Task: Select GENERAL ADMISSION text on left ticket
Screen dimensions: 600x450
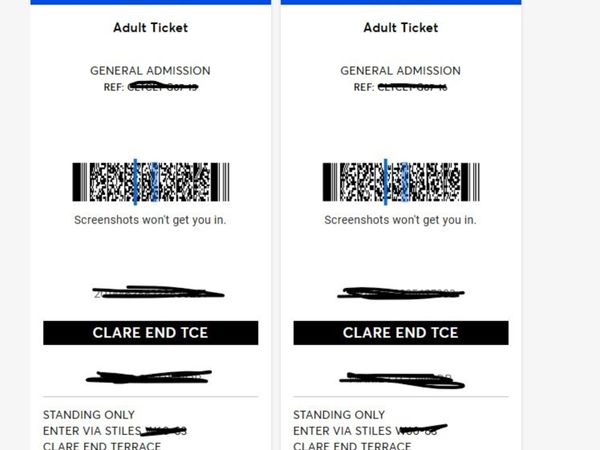Action: 150,71
